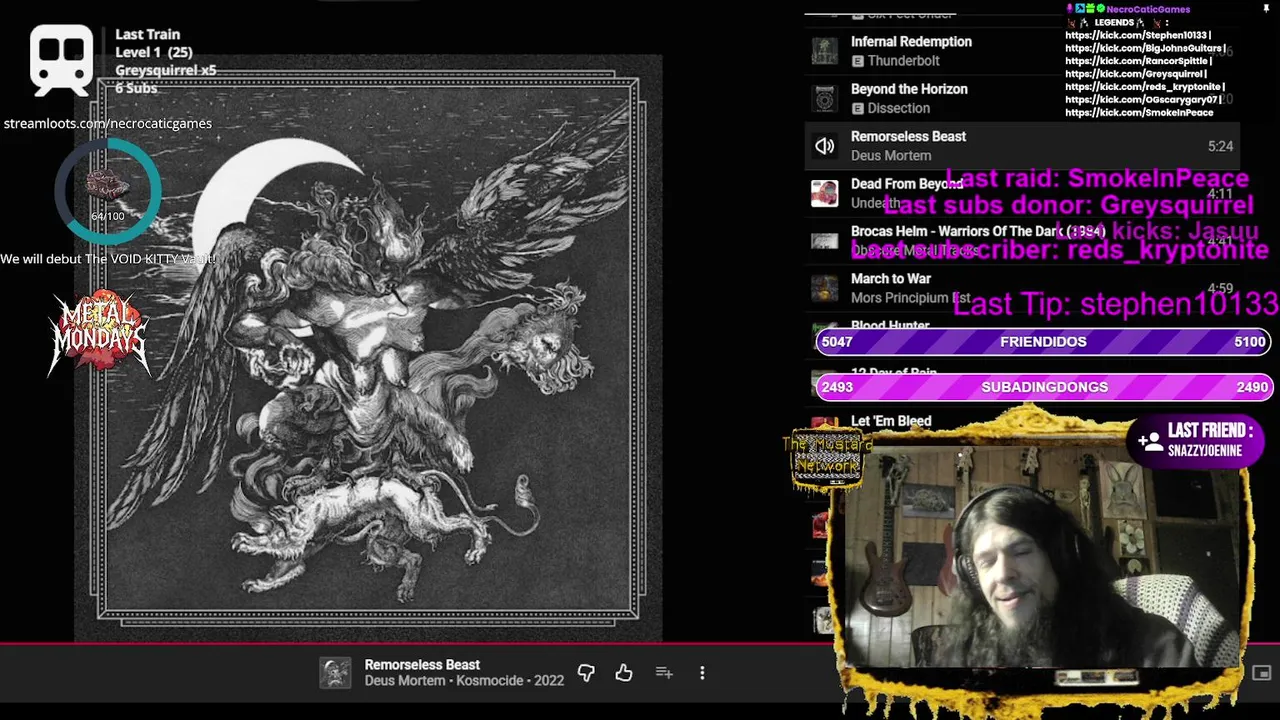Open the kick.com/BigJohnsGuitars link
Viewport: 1280px width, 720px height.
coord(1145,48)
